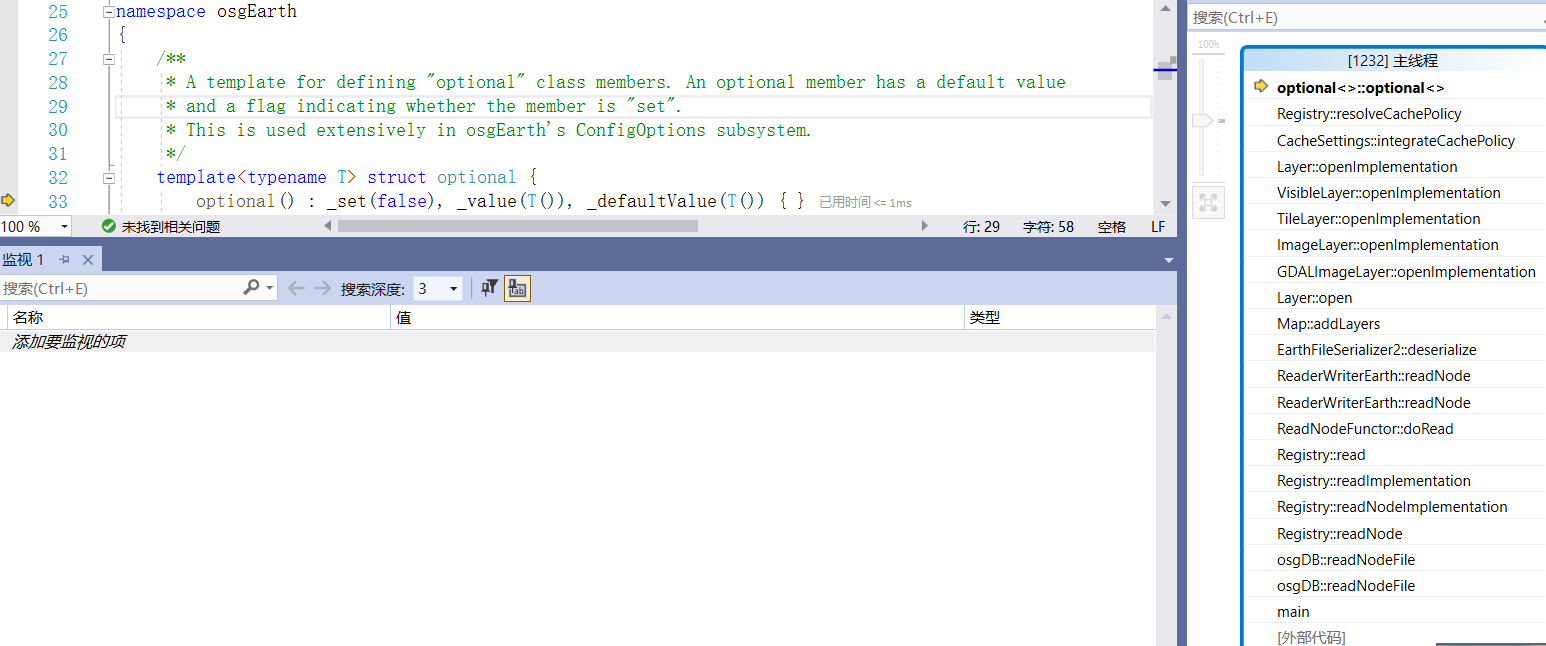1546x646 pixels.
Task: Click the 空格 indentation indicator
Action: [x=1112, y=227]
